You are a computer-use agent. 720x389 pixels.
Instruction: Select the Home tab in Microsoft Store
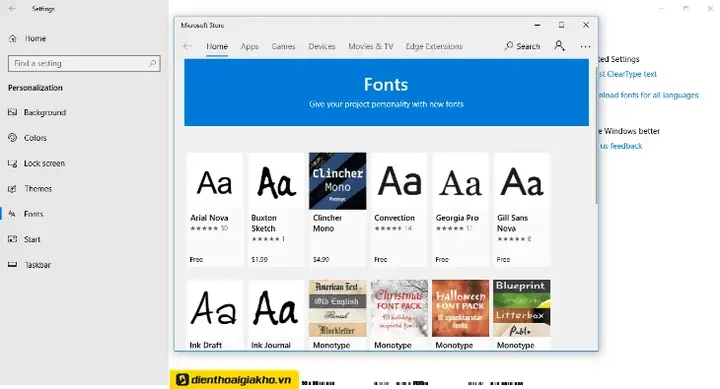tap(217, 46)
